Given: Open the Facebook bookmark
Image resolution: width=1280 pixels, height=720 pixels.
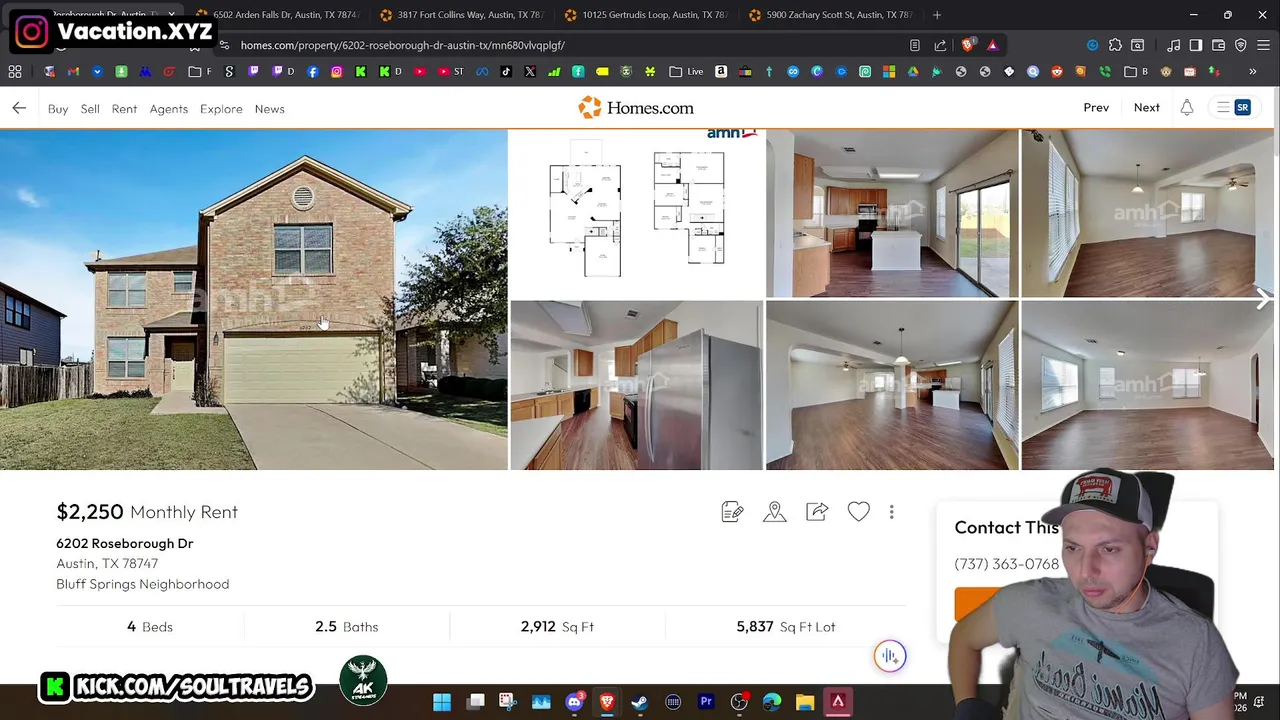Looking at the screenshot, I should (x=312, y=72).
